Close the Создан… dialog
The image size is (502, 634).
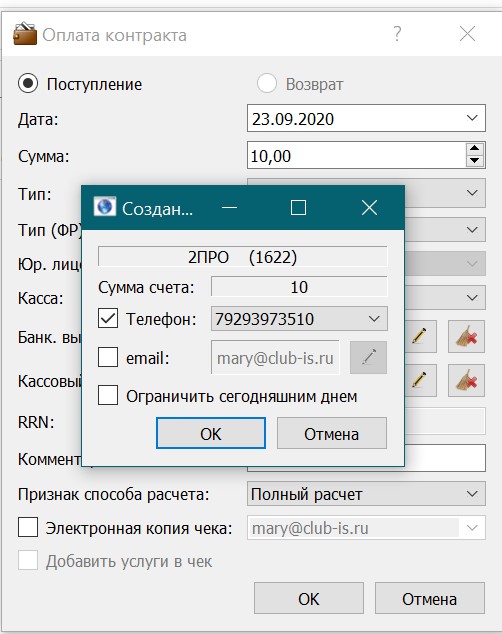(369, 208)
